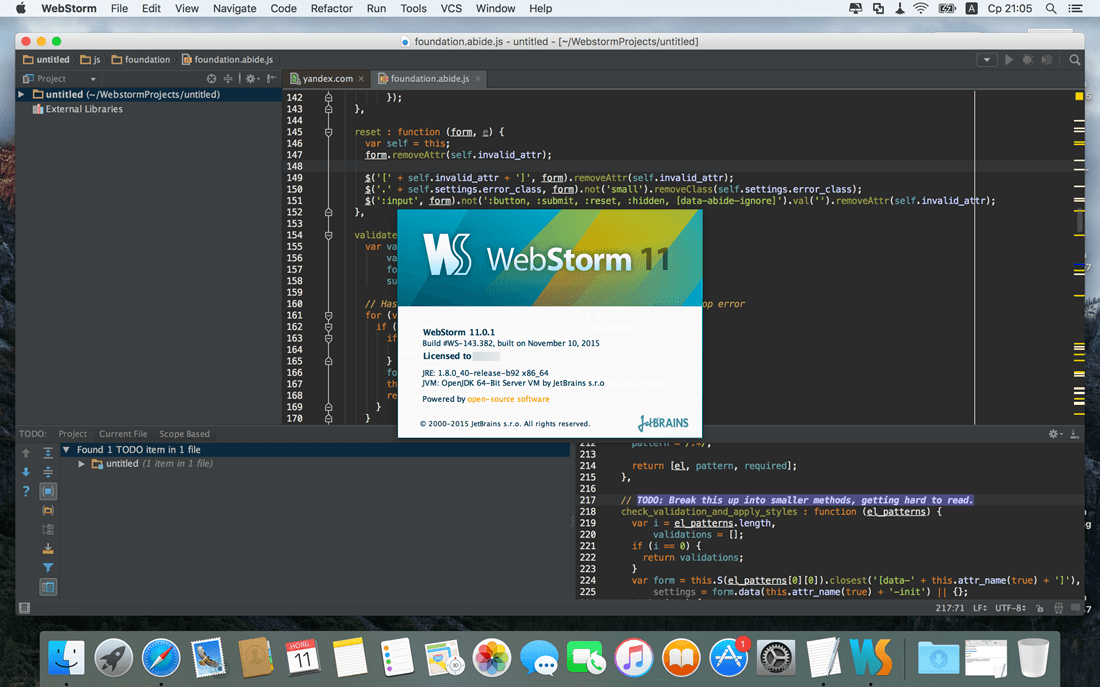This screenshot has width=1100, height=687.
Task: Toggle autoscroll to source in TODO panel
Action: pyautogui.click(x=47, y=491)
